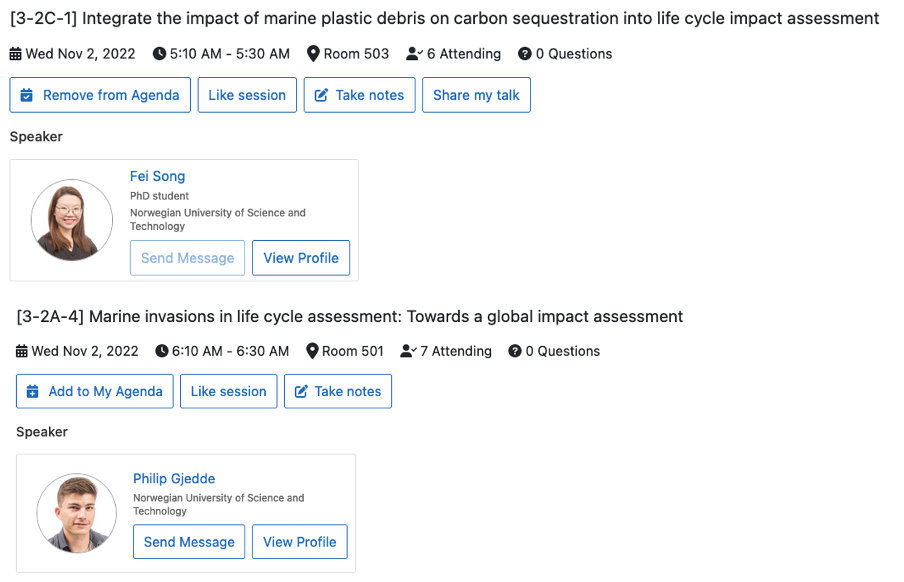
Task: Click the attendee icon beside 7 Attending
Action: tap(408, 351)
